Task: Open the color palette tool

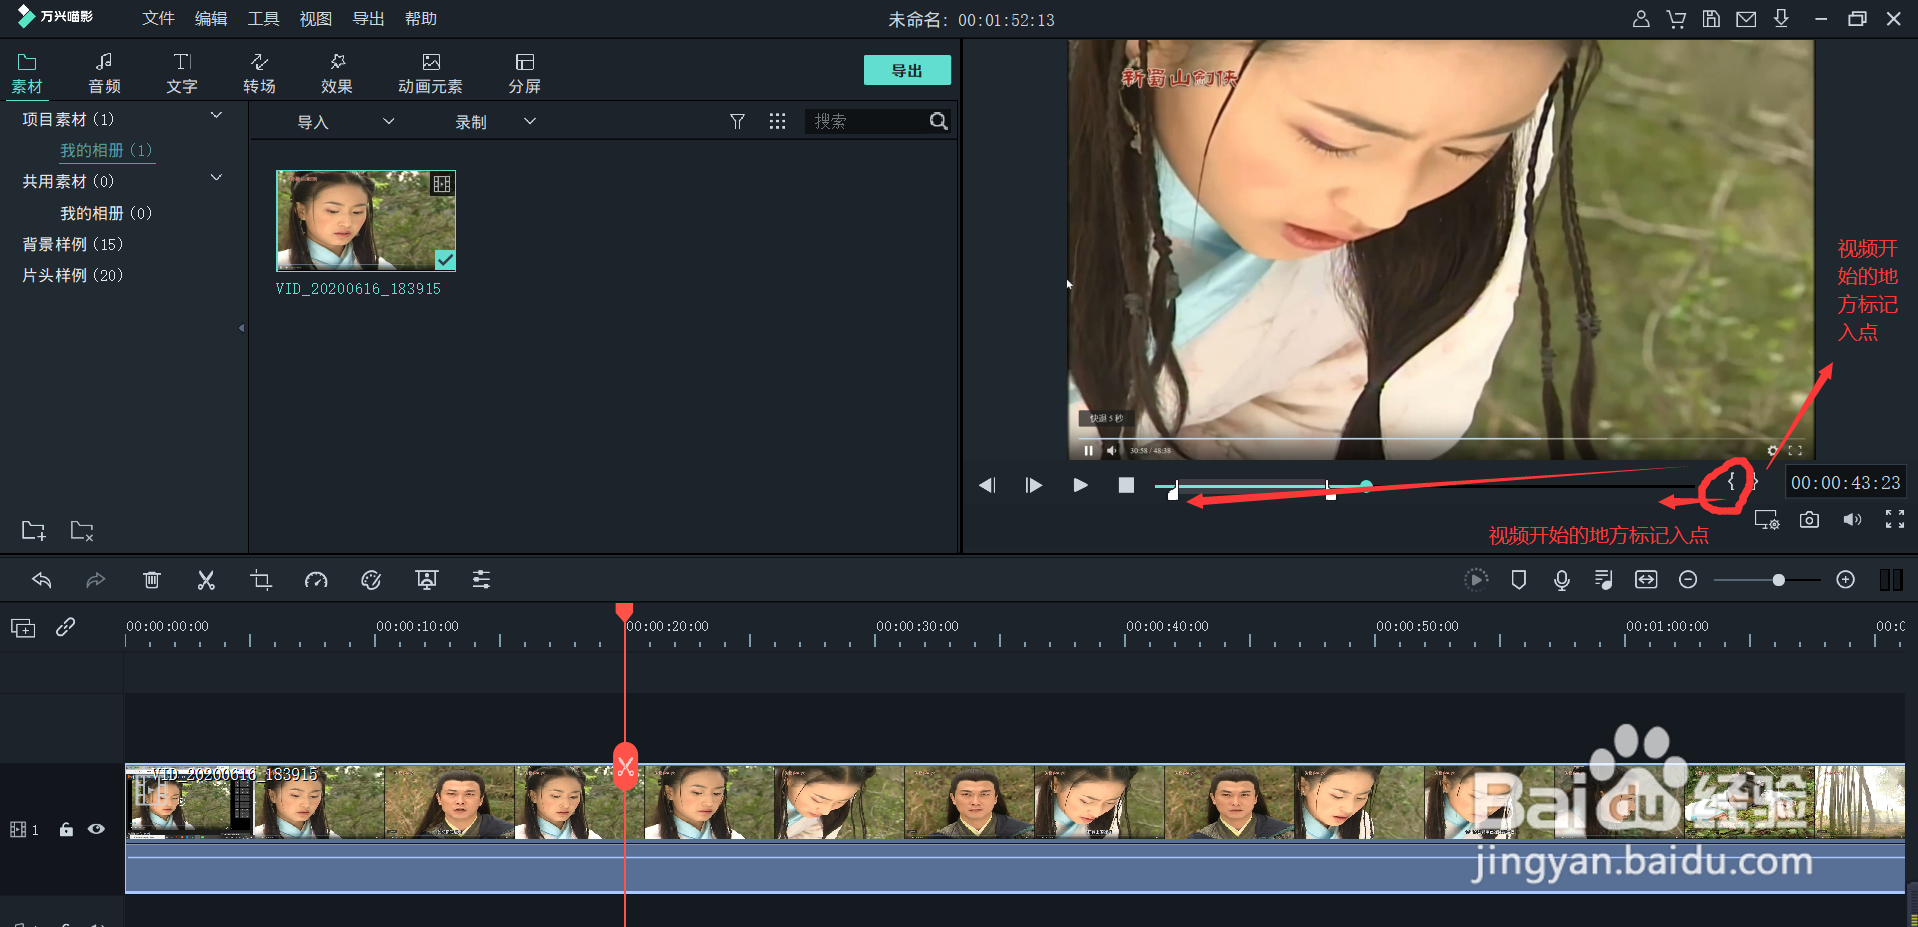Action: [x=371, y=580]
